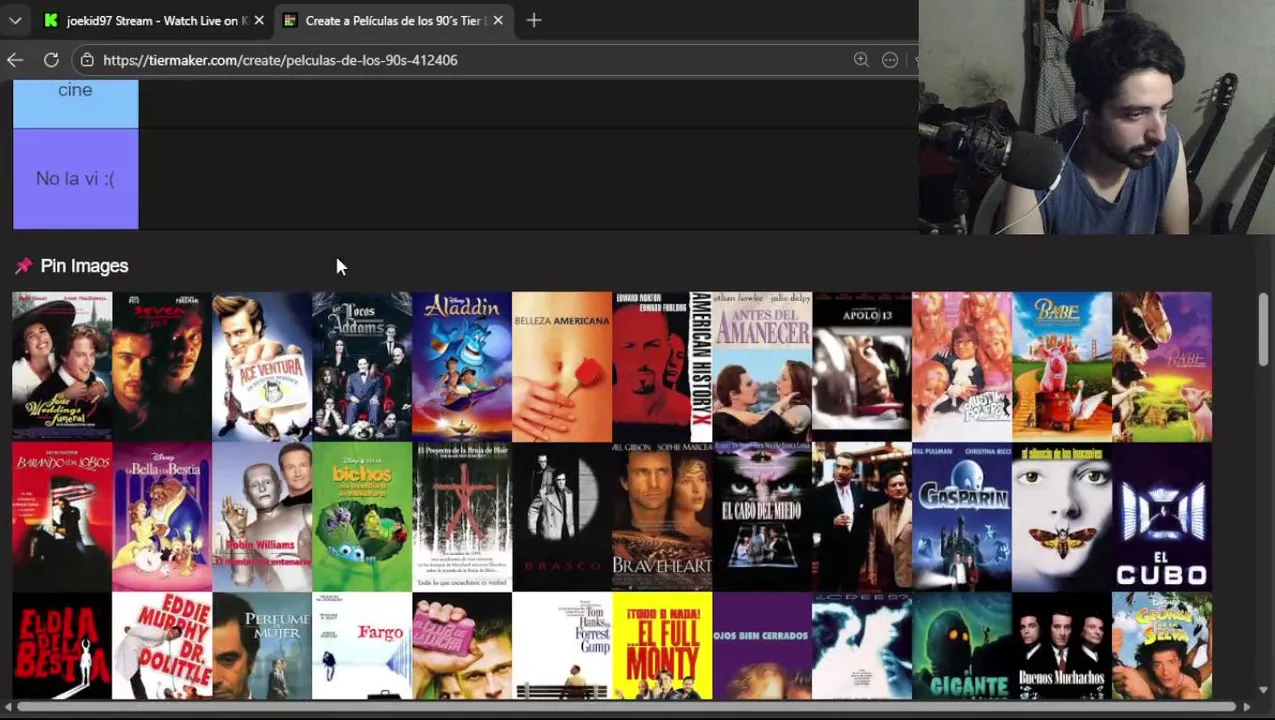
Task: Pick the Bailando con Lobos poster
Action: coord(62,517)
